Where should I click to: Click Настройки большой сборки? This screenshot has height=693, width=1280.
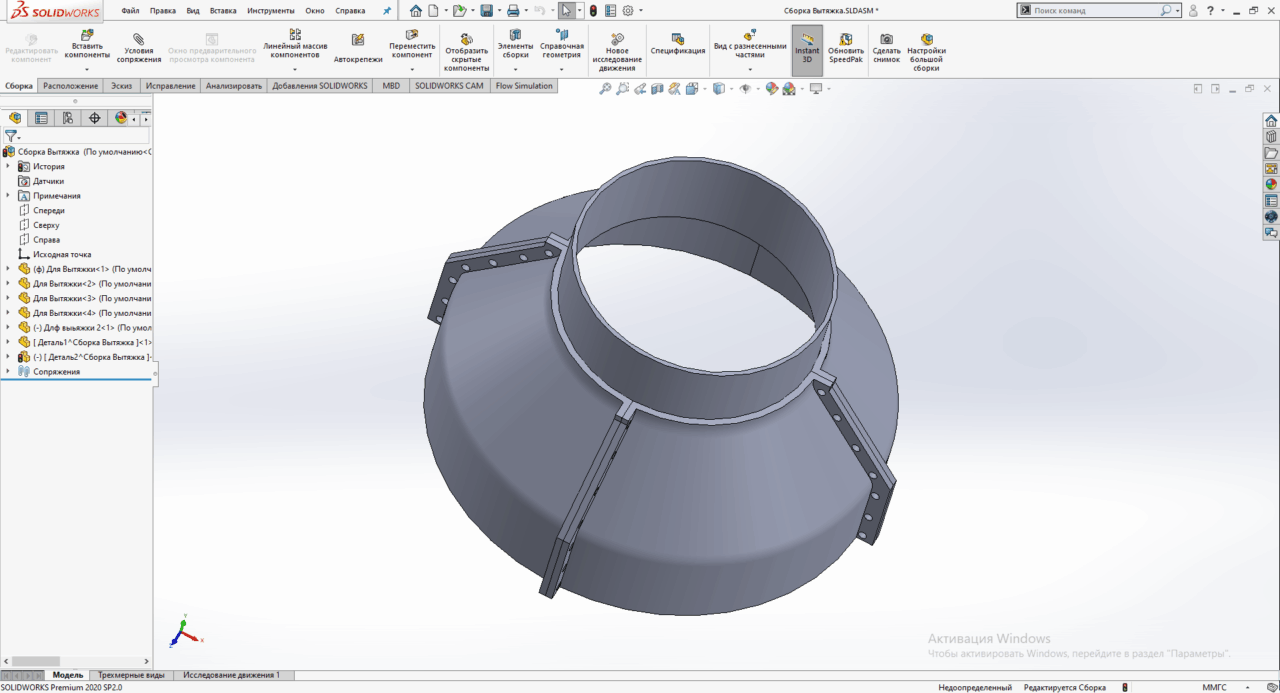click(x=926, y=53)
